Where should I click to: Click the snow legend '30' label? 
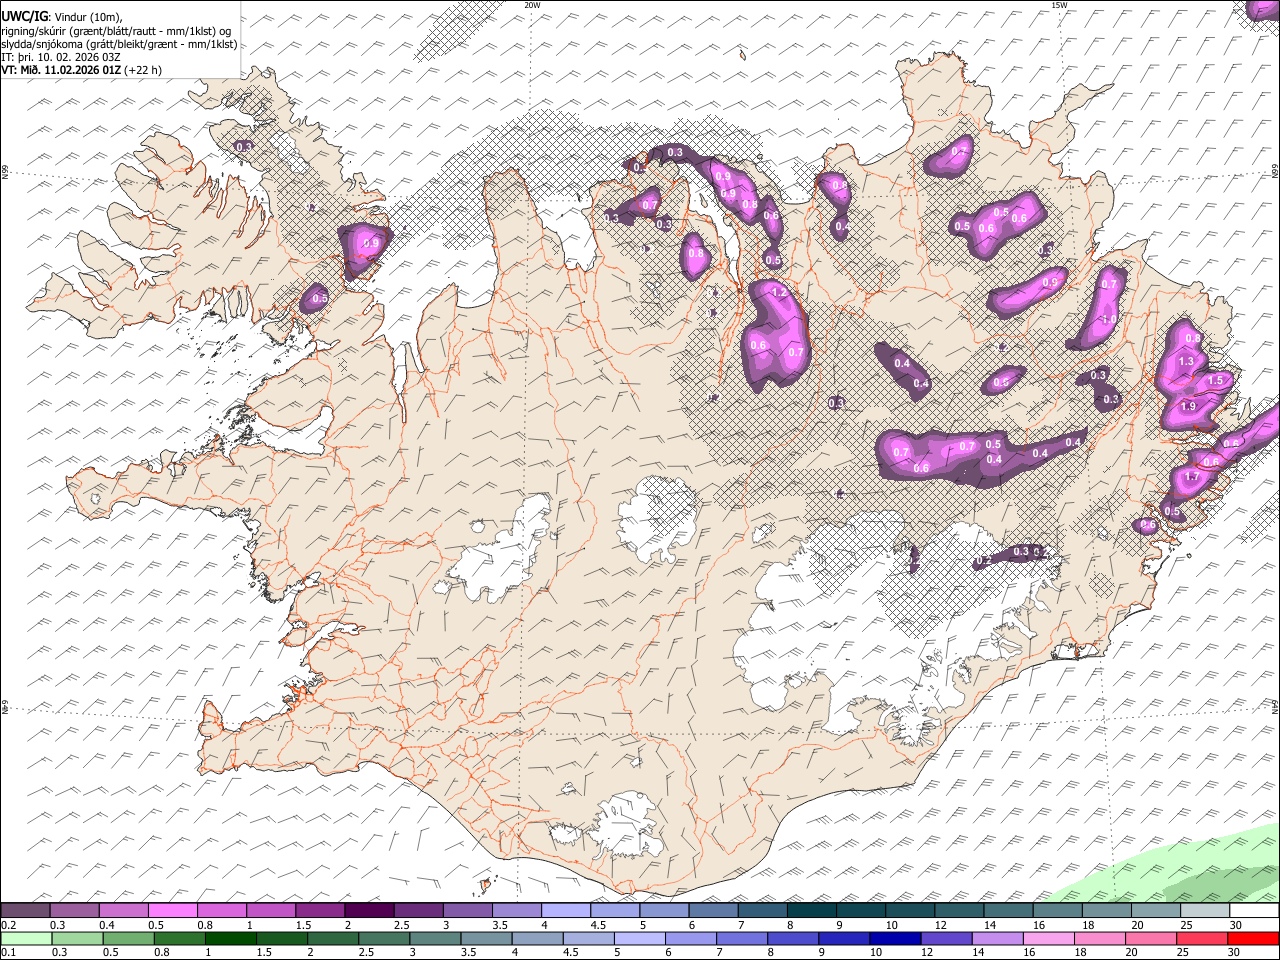click(x=1235, y=925)
